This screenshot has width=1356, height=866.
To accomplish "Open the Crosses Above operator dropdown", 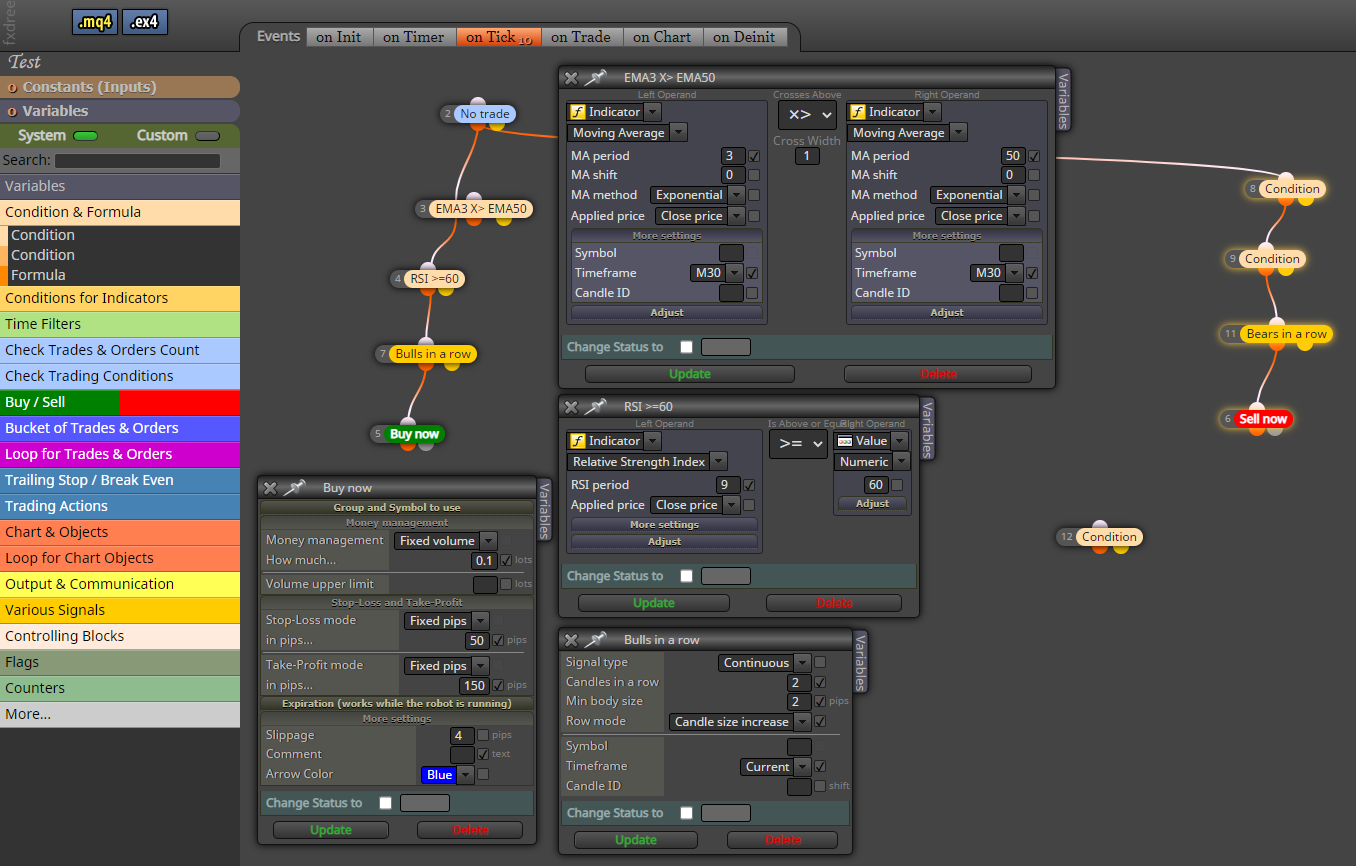I will pyautogui.click(x=807, y=115).
